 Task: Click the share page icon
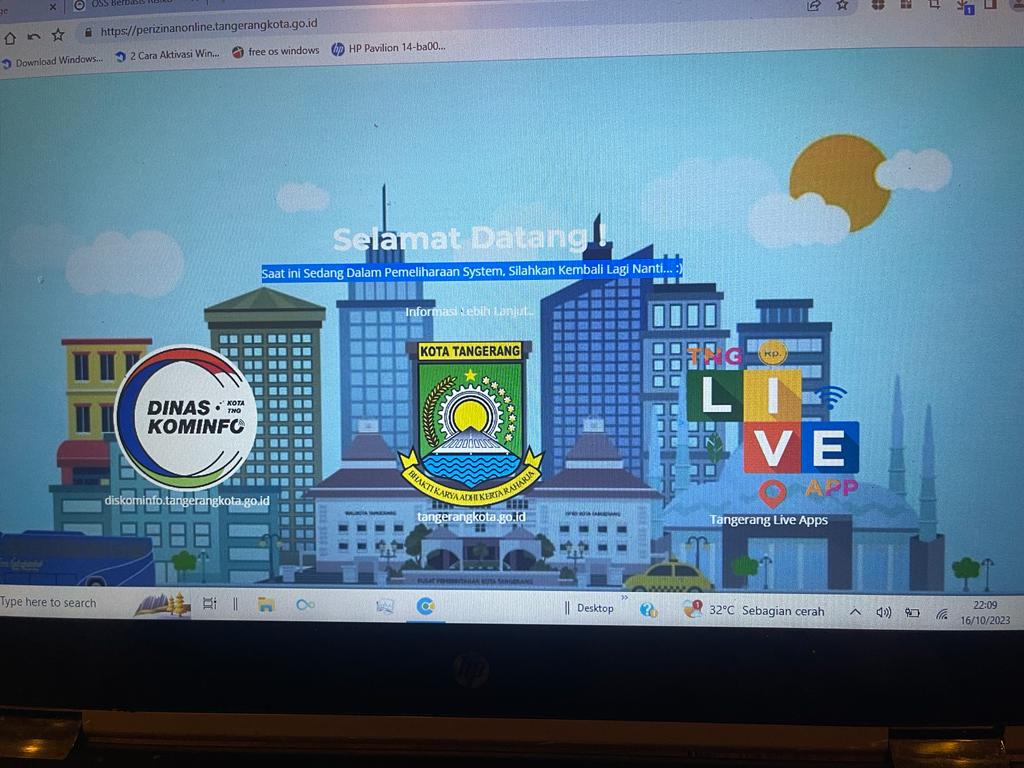[x=813, y=6]
